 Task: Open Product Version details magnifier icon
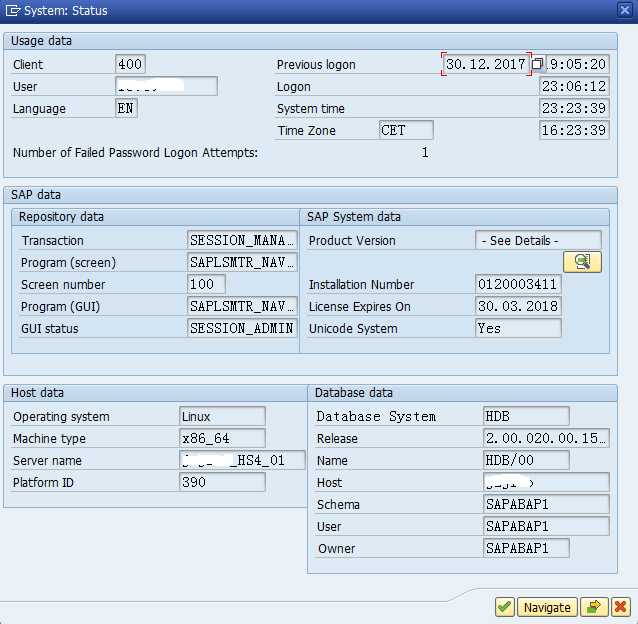click(582, 262)
